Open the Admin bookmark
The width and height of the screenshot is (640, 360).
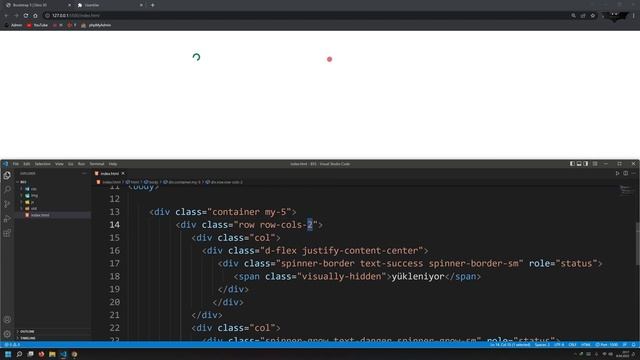13,25
